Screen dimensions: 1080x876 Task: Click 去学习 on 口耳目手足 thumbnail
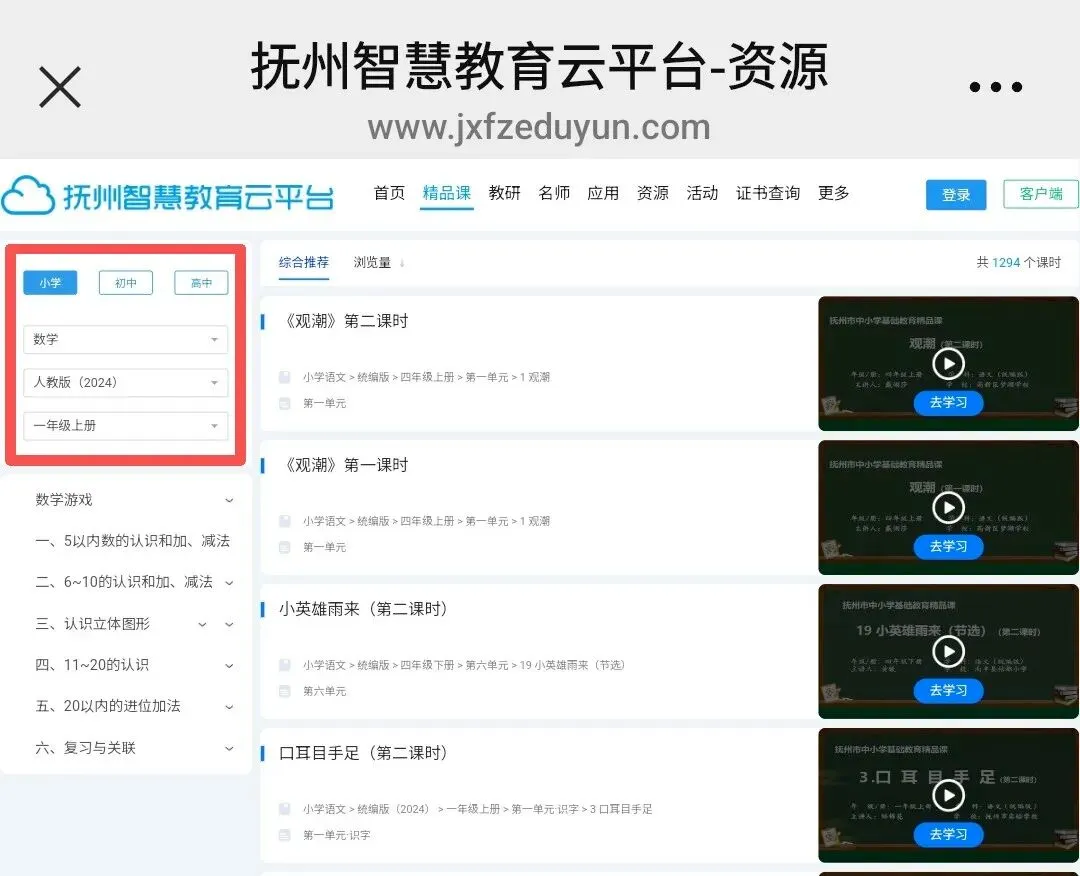[x=948, y=834]
